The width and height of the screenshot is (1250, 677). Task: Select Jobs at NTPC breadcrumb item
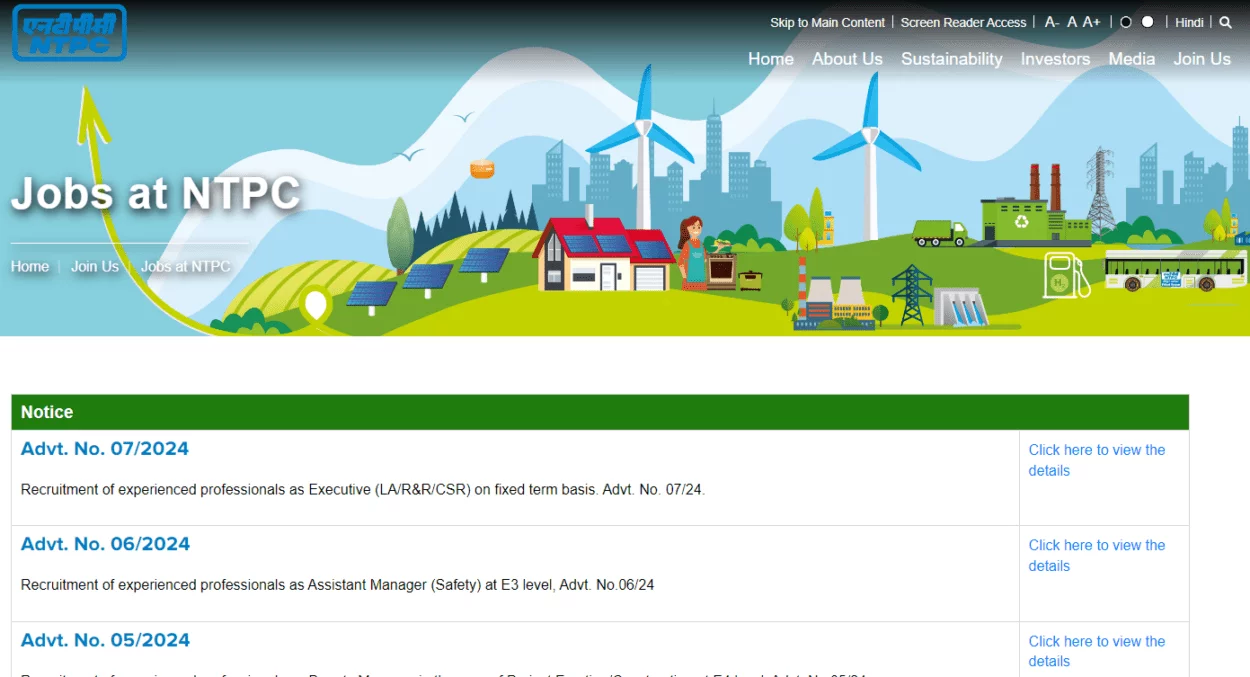pyautogui.click(x=186, y=266)
